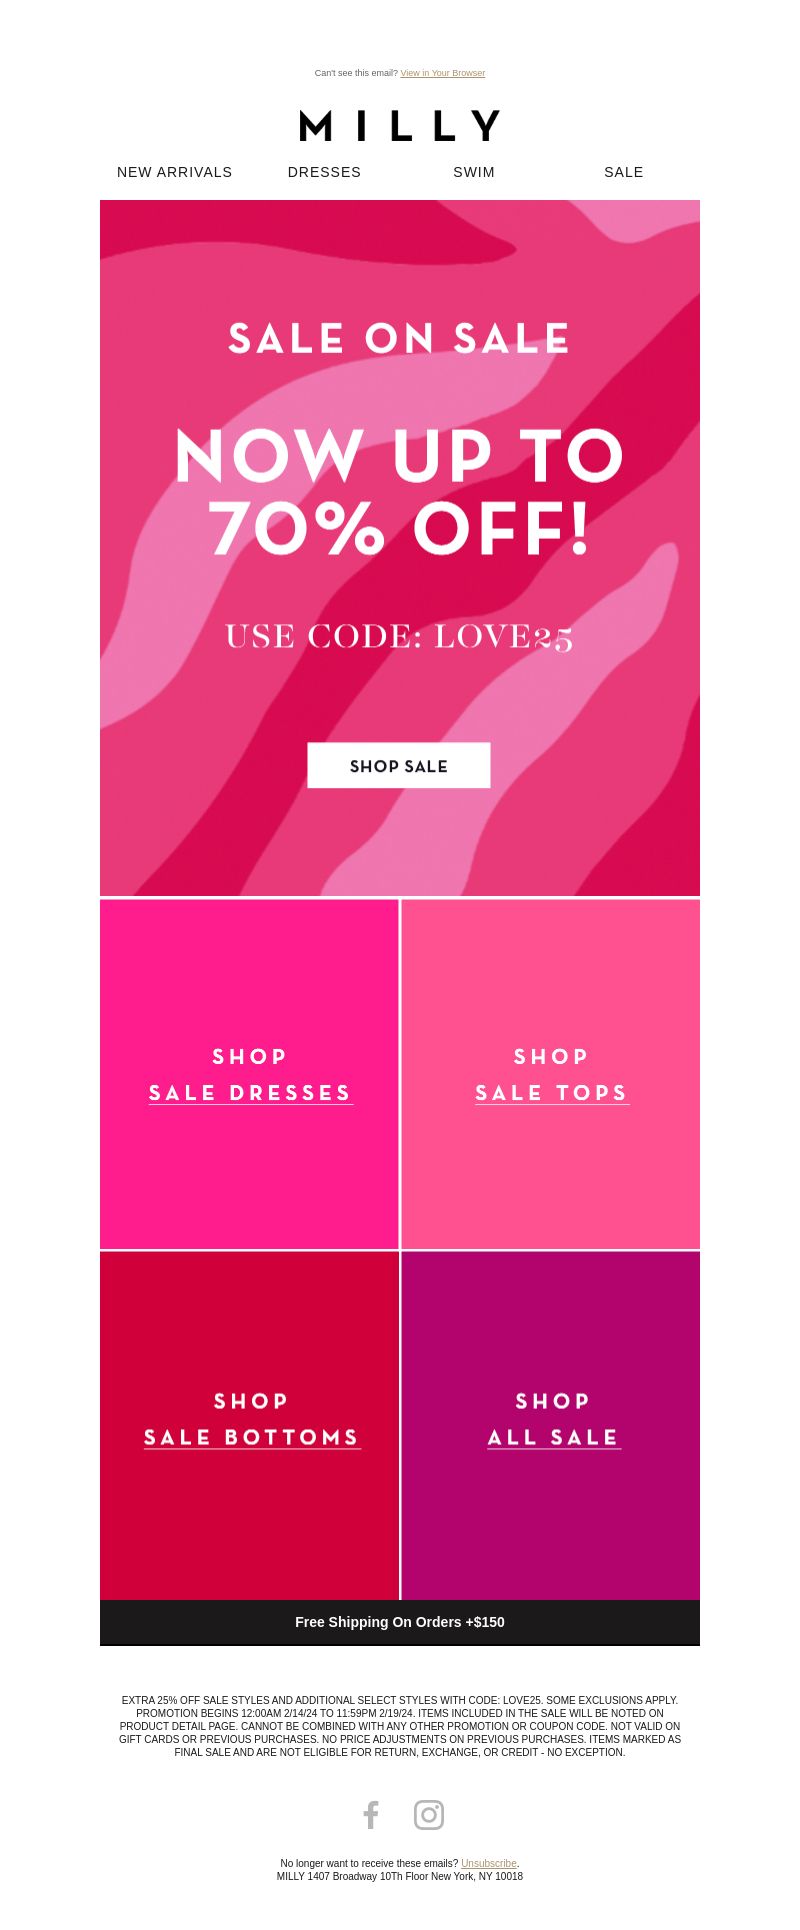Click the Shop Sale button
800x1930 pixels.
click(399, 766)
